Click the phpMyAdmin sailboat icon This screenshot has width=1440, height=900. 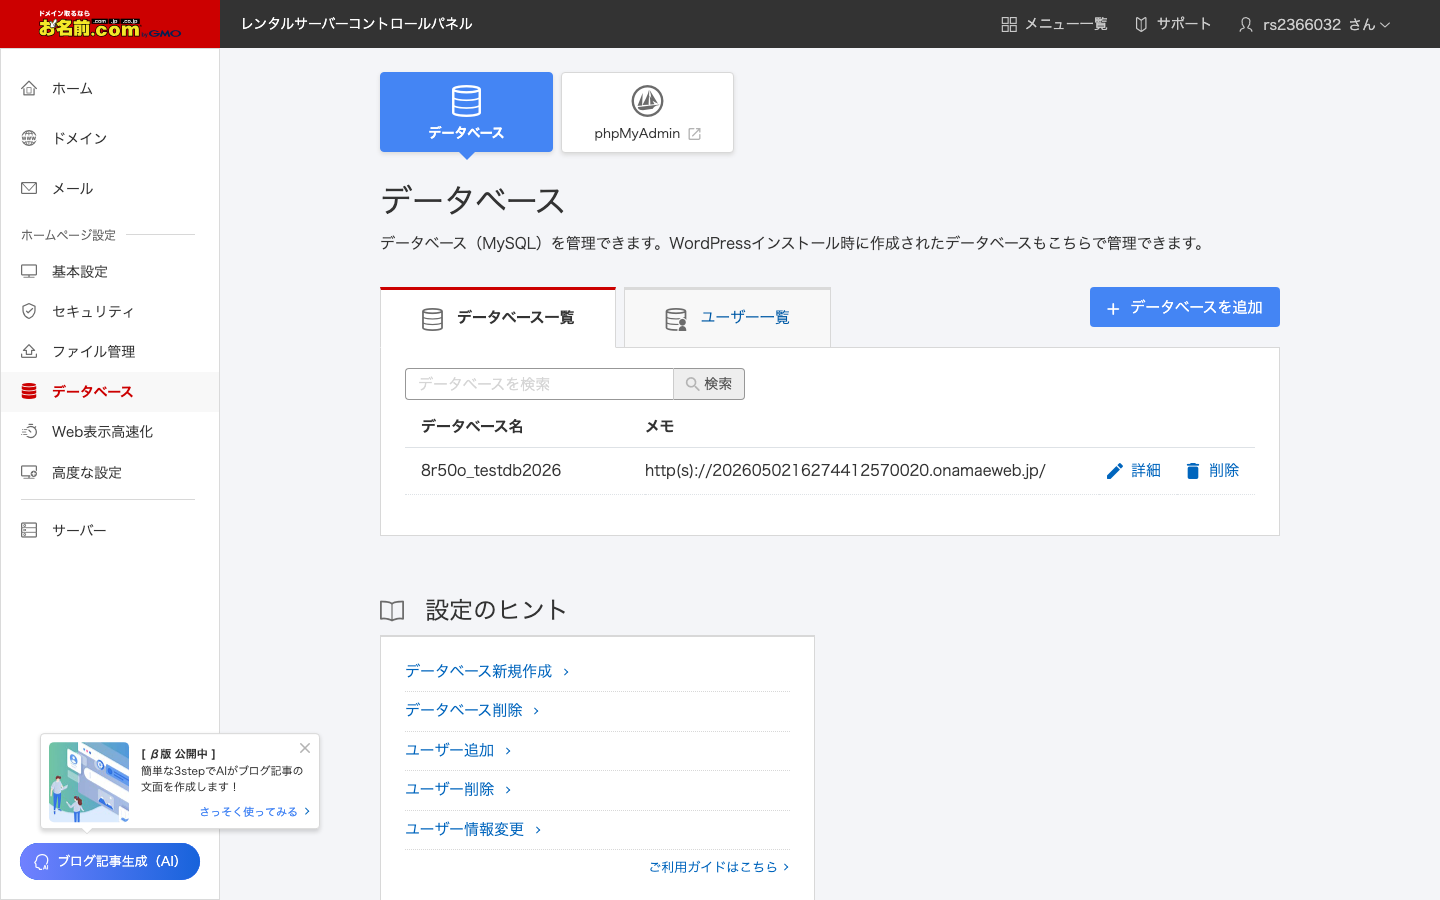click(x=647, y=101)
